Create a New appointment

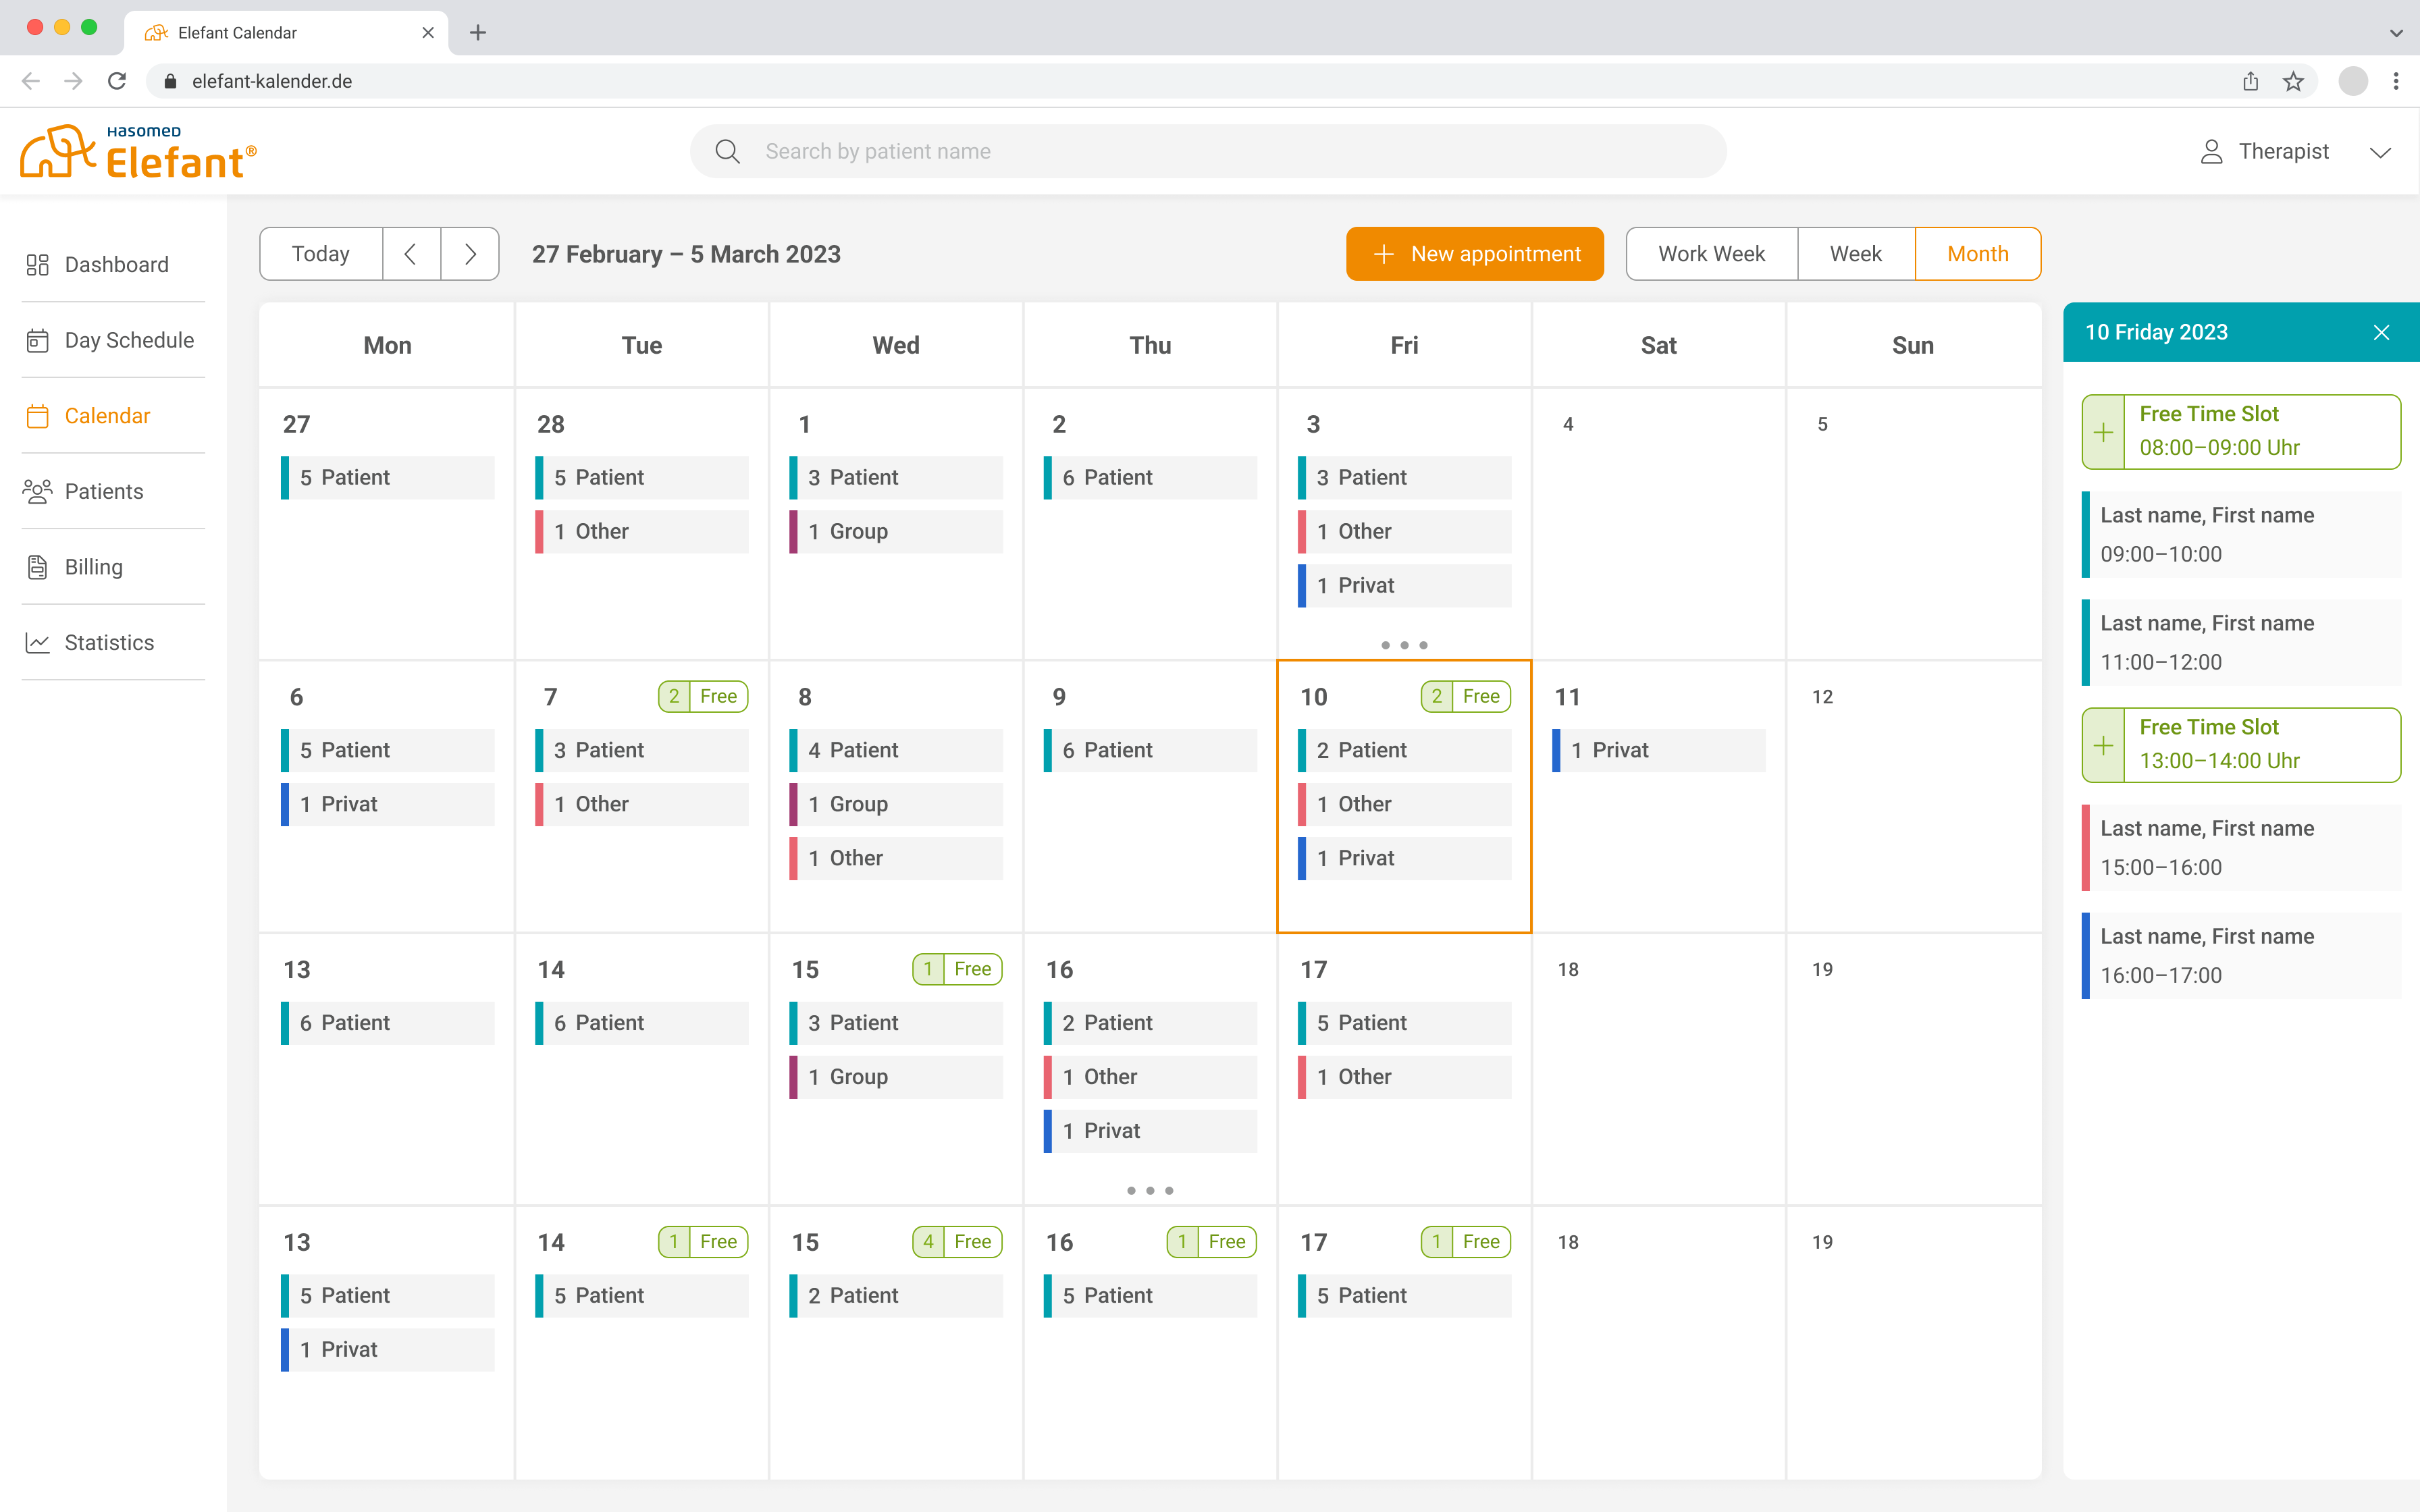click(1474, 253)
